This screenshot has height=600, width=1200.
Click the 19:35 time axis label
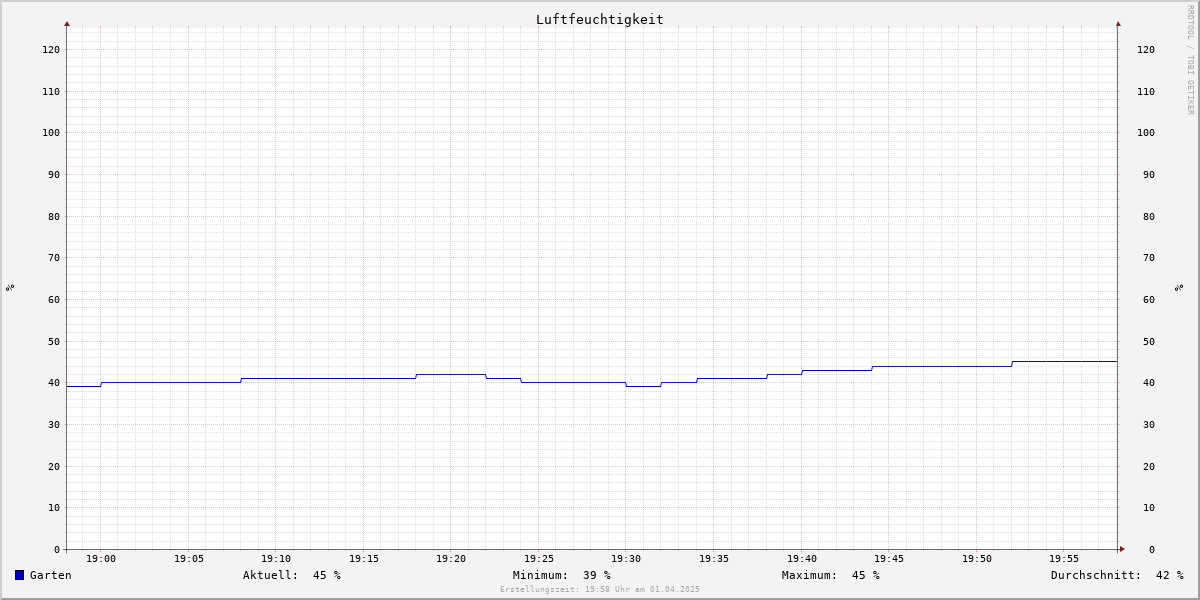click(714, 559)
